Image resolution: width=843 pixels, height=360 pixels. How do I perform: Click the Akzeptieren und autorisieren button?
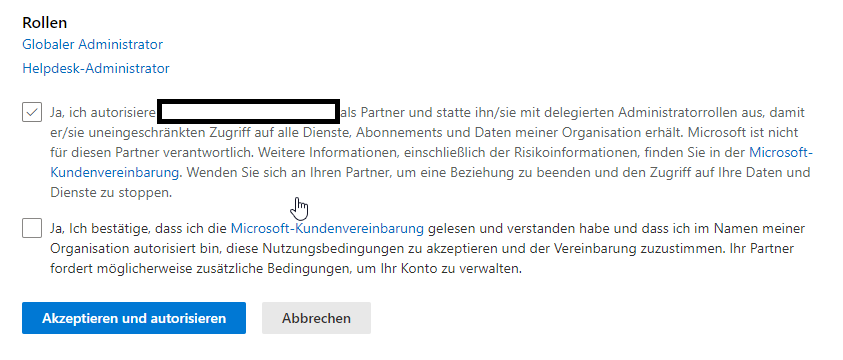coord(134,318)
